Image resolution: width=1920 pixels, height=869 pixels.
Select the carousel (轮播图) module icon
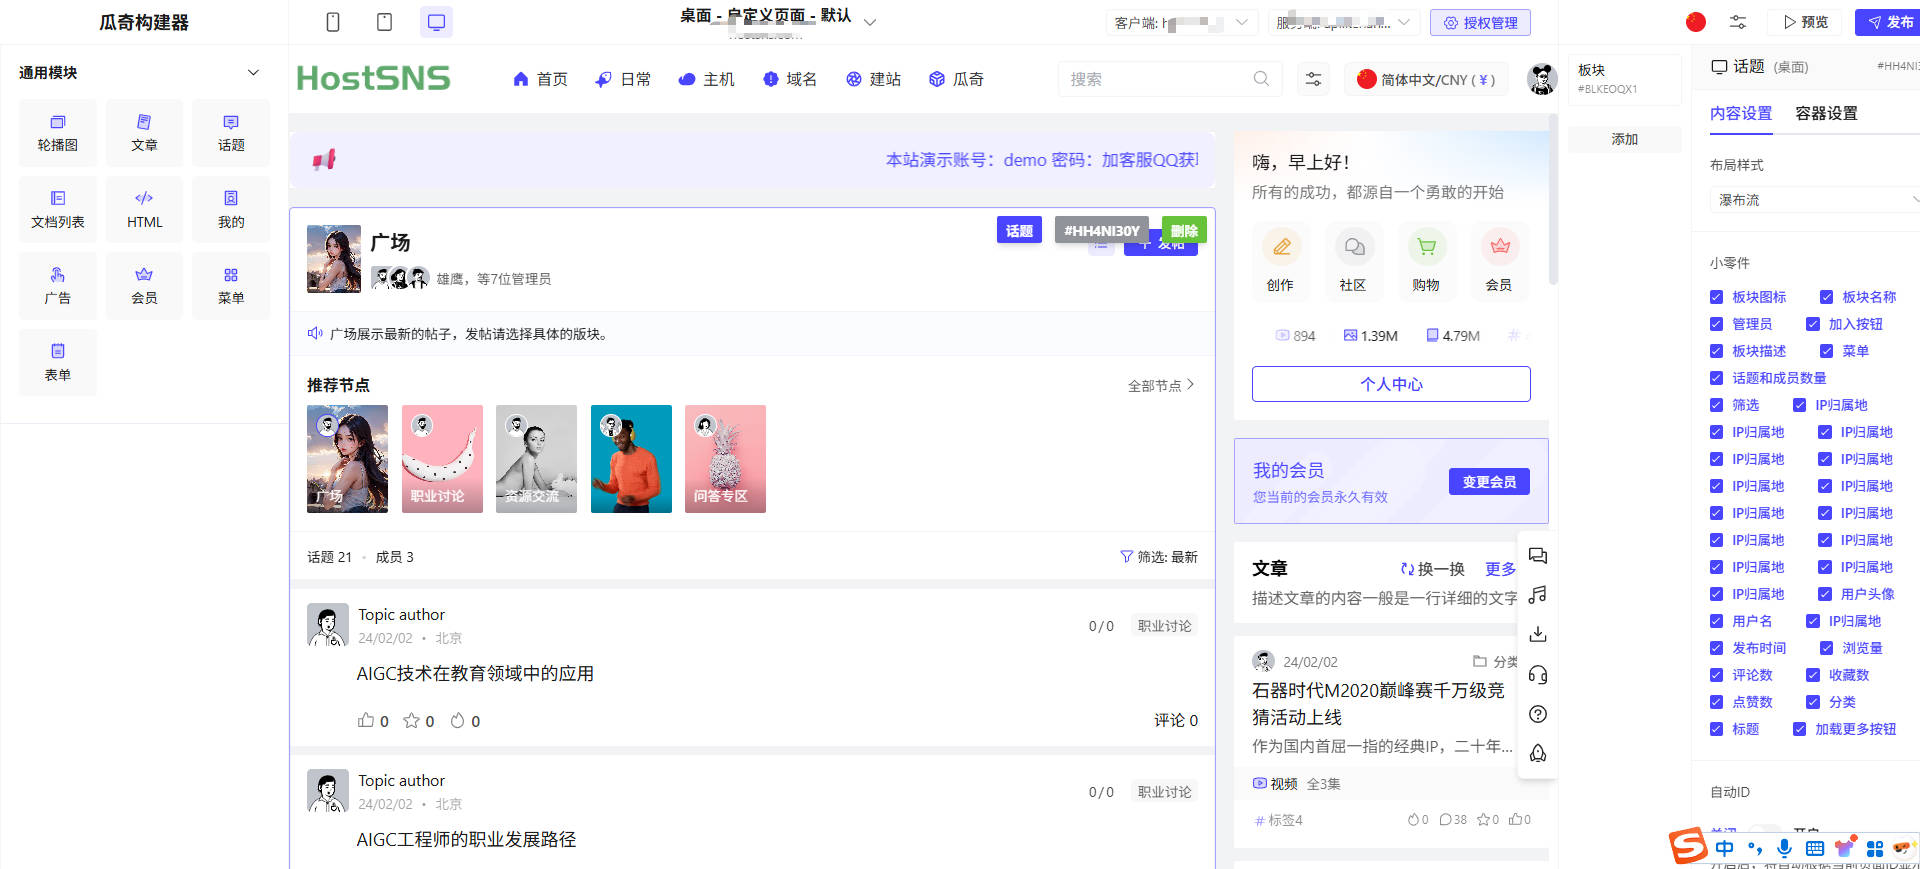[57, 123]
